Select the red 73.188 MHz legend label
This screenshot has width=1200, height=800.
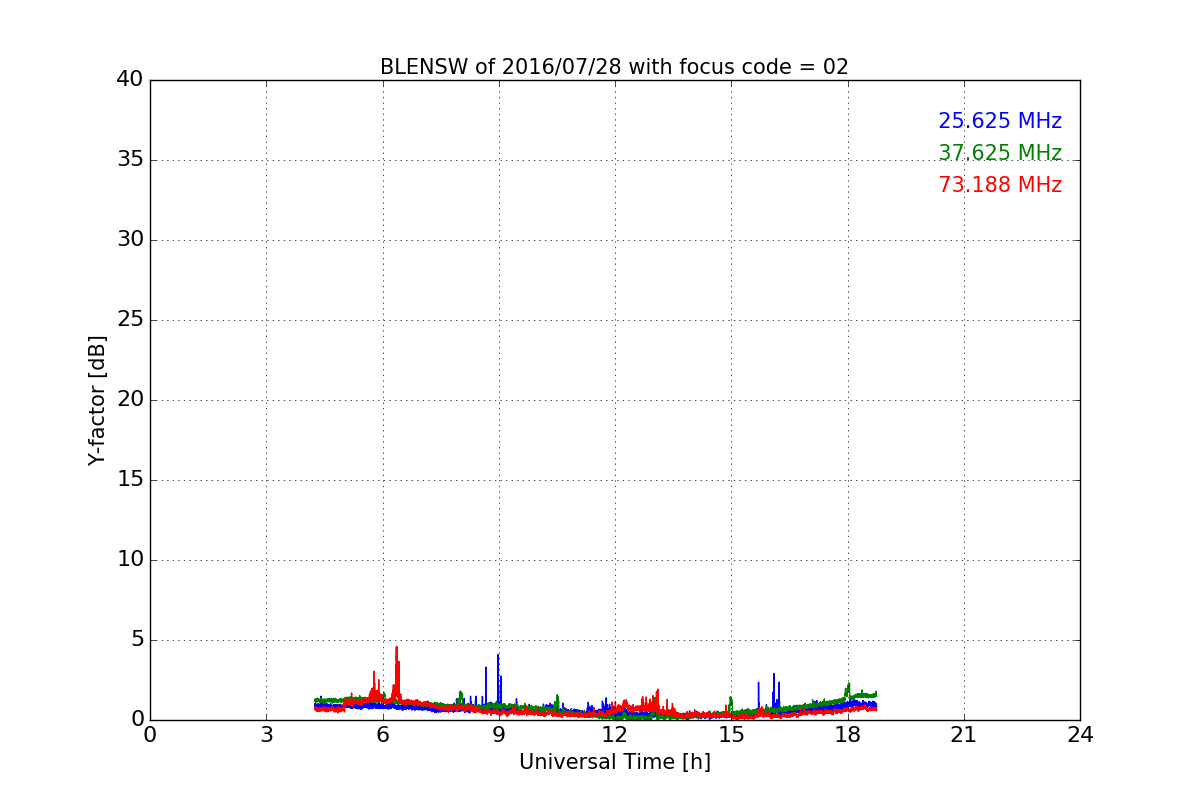[1000, 185]
